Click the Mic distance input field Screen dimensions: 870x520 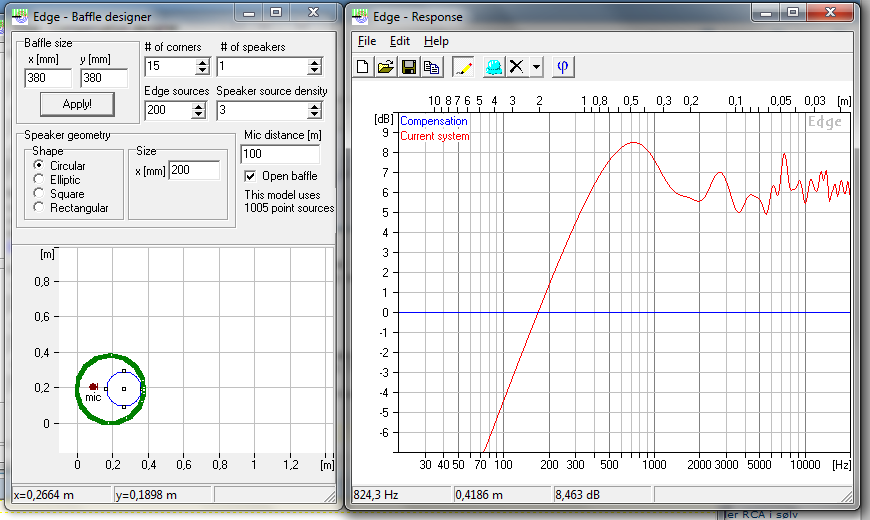pyautogui.click(x=280, y=154)
